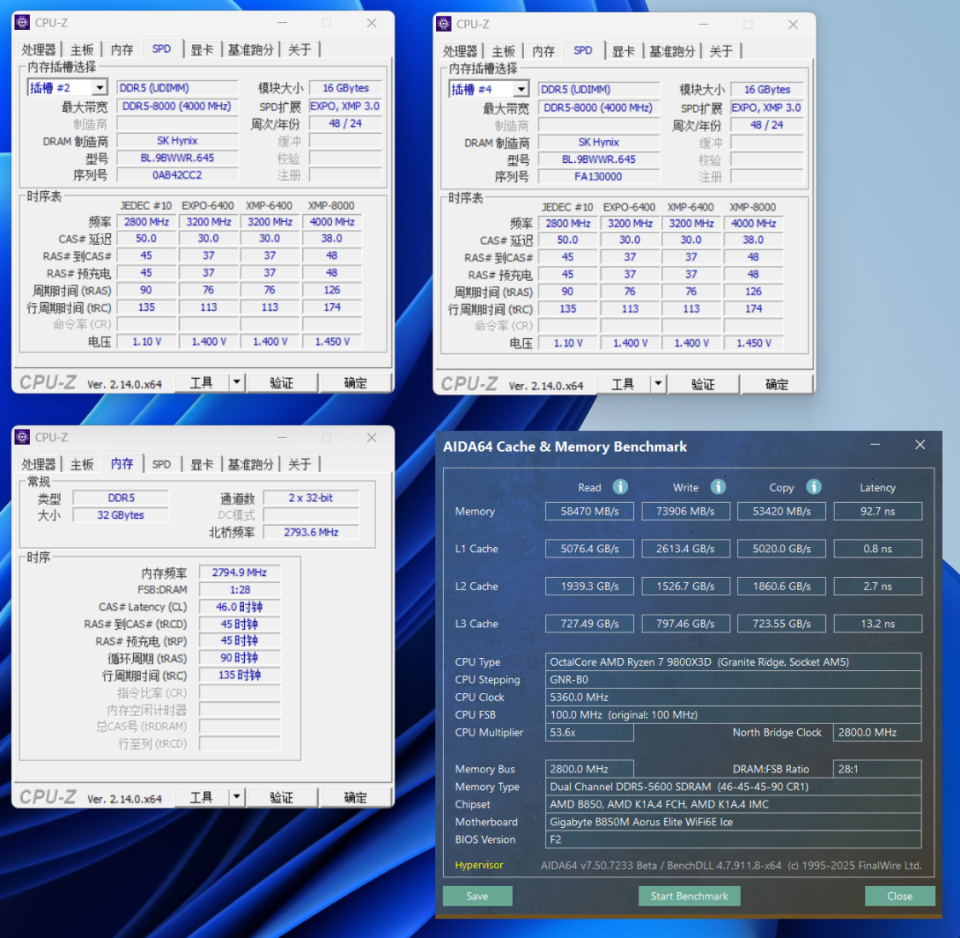Image resolution: width=960 pixels, height=938 pixels.
Task: Click 验证 button in slot #2 window
Action: click(282, 383)
